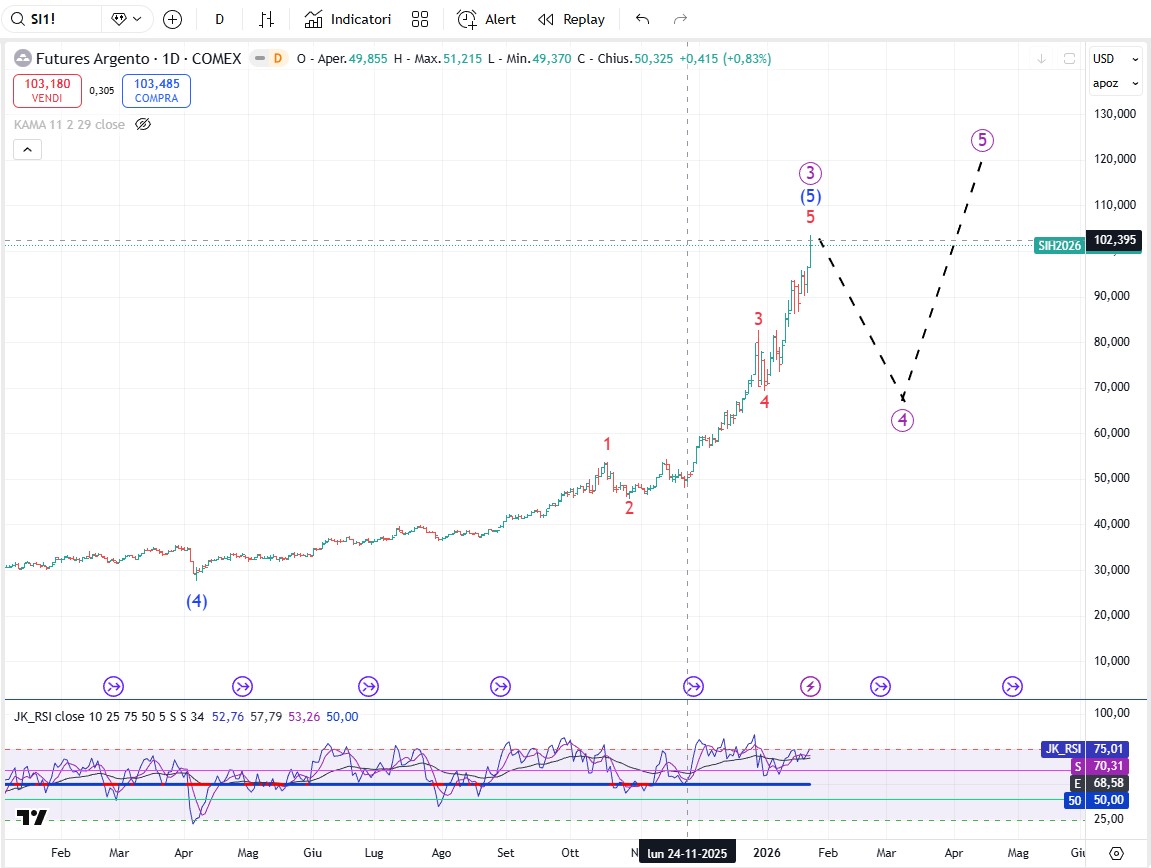Open the apoz unit dropdown
The height and width of the screenshot is (868, 1151).
[x=1115, y=84]
